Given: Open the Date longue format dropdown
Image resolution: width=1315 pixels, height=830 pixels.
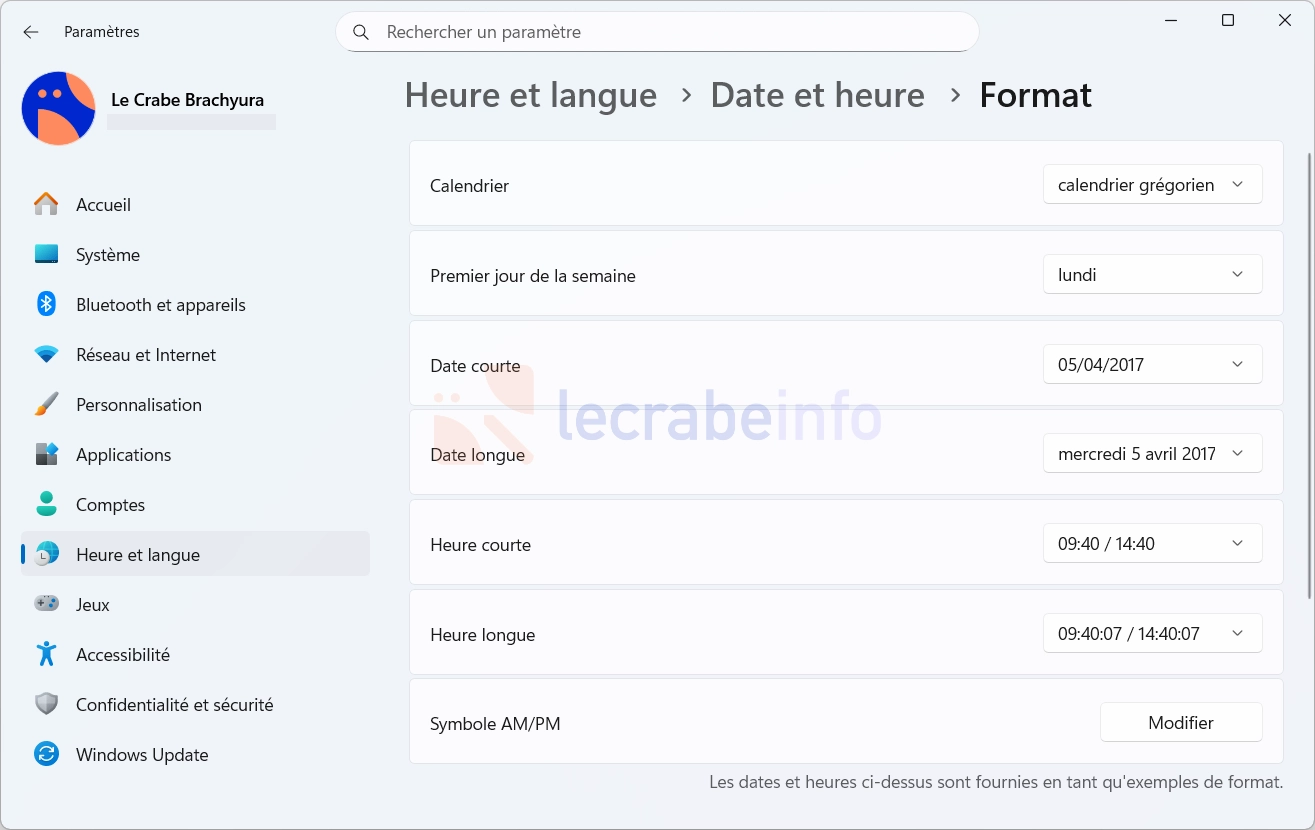Looking at the screenshot, I should point(1152,453).
